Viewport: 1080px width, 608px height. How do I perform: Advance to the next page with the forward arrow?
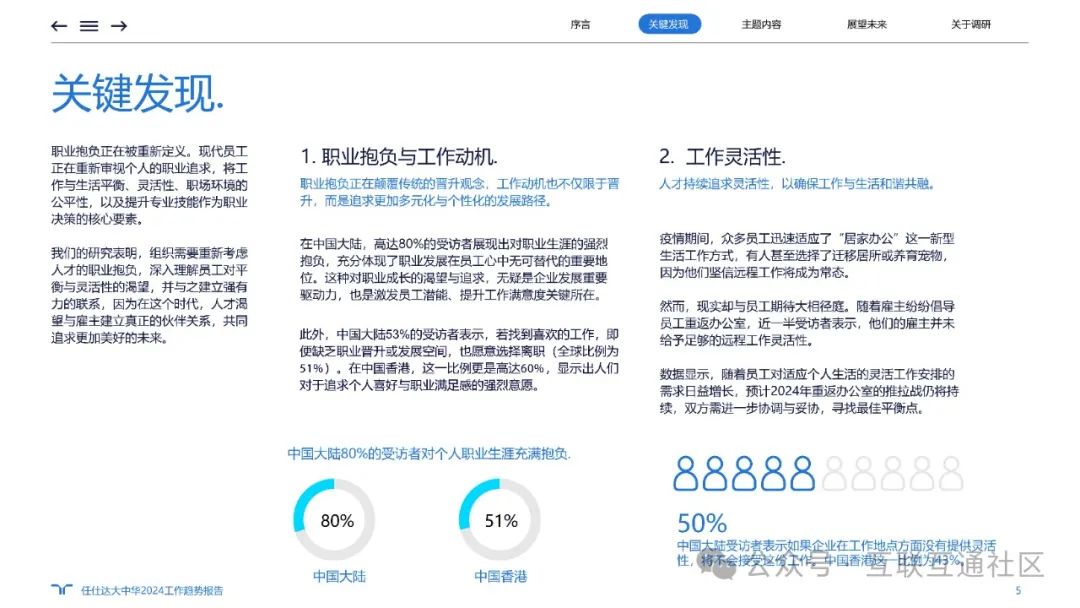coord(119,26)
